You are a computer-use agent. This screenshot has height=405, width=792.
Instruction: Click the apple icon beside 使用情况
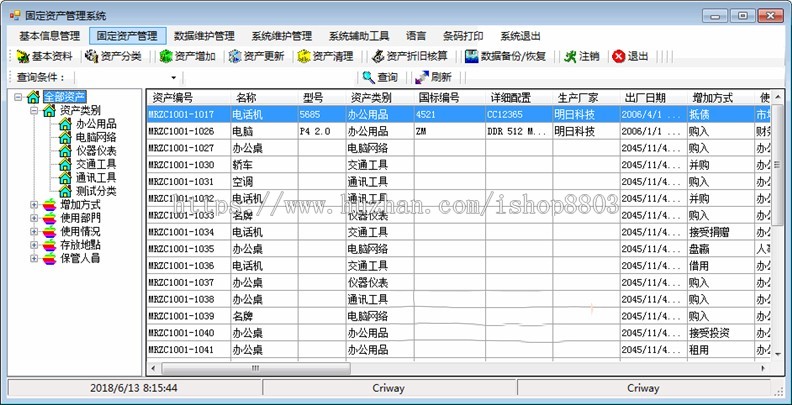coord(50,232)
